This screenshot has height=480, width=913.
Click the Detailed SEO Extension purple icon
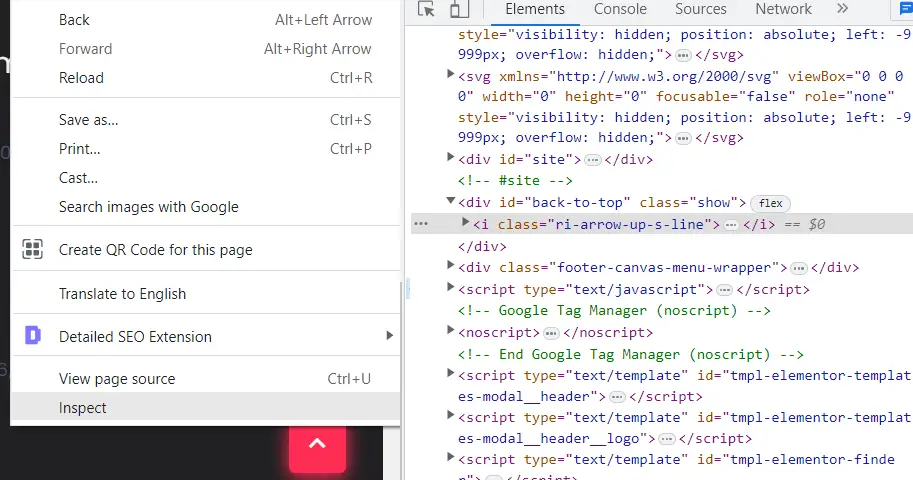(x=33, y=336)
